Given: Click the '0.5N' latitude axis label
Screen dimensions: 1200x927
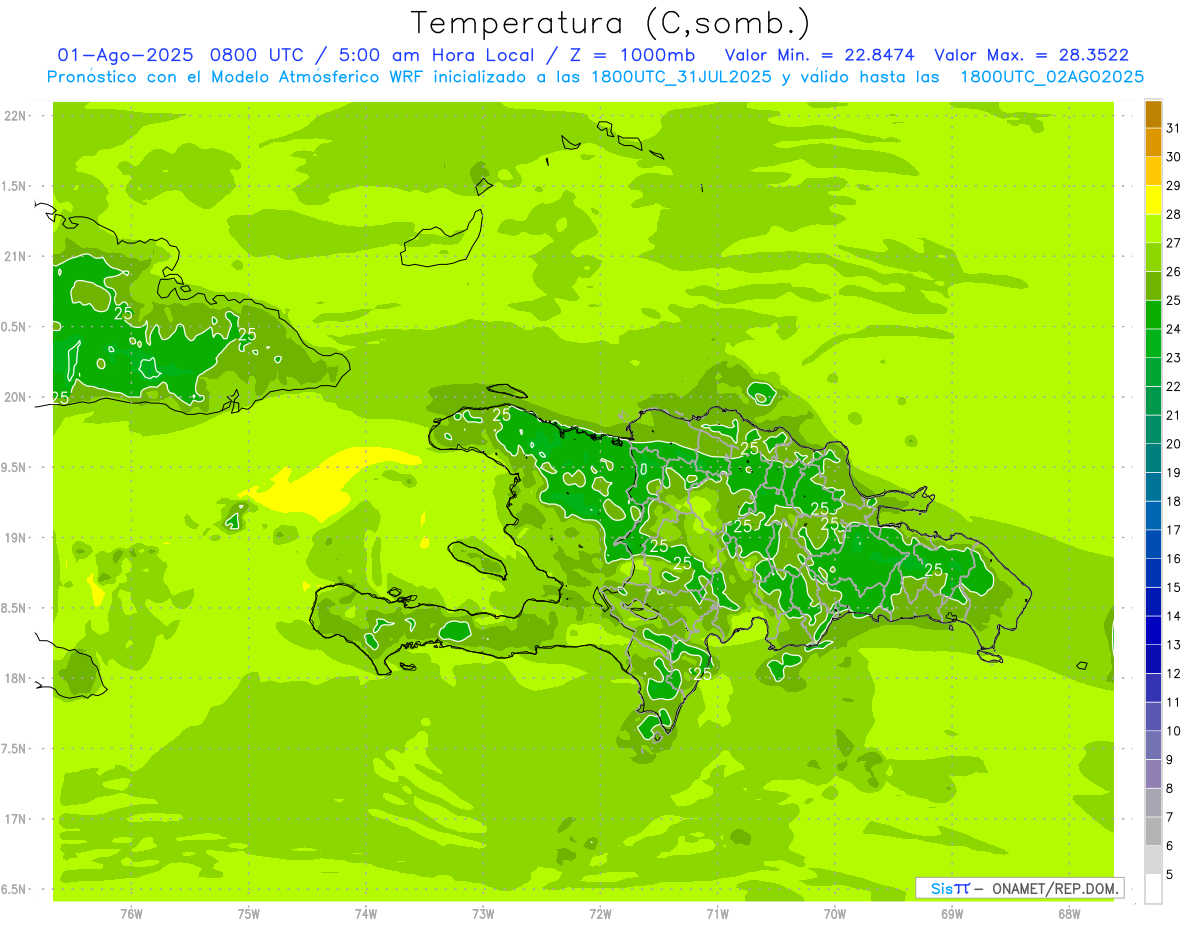Looking at the screenshot, I should coord(15,327).
